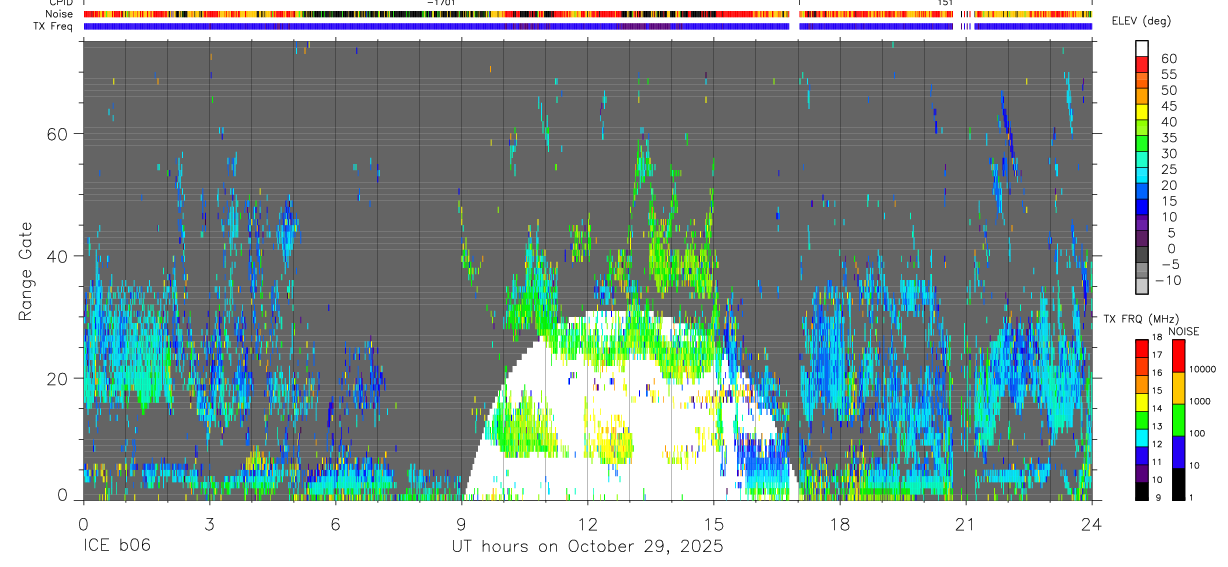1228x567 pixels.
Task: Click the Range Gate y-axis label
Action: (x=25, y=270)
